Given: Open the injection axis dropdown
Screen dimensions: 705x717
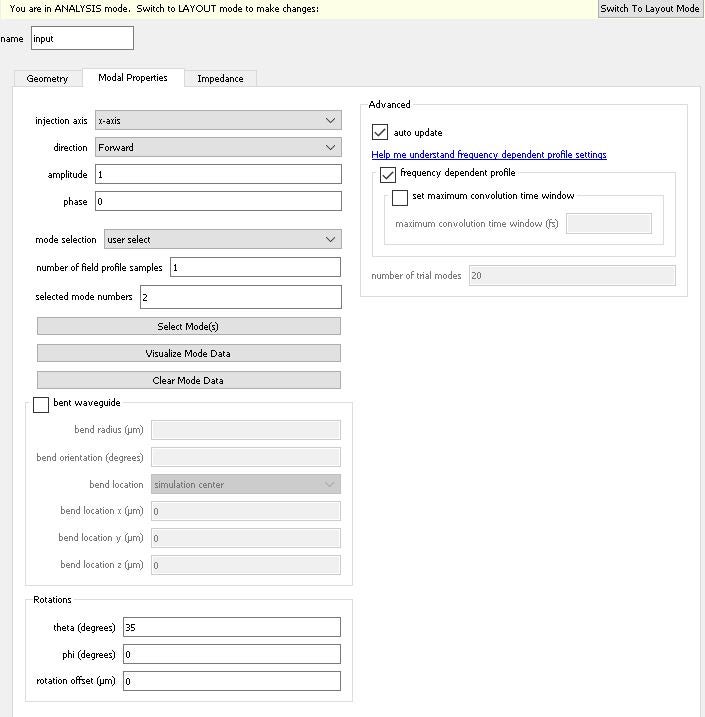Looking at the screenshot, I should point(218,120).
